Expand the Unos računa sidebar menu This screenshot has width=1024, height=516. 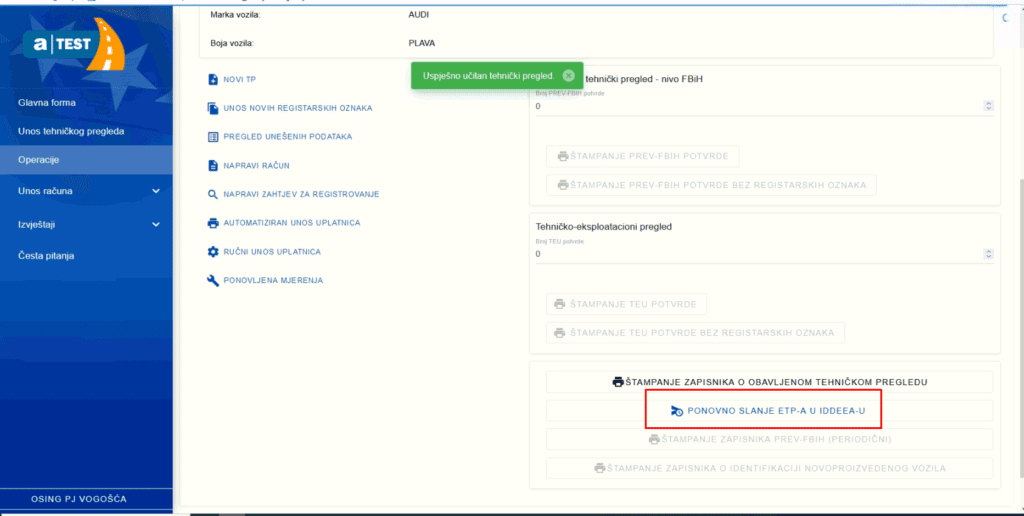tap(155, 191)
